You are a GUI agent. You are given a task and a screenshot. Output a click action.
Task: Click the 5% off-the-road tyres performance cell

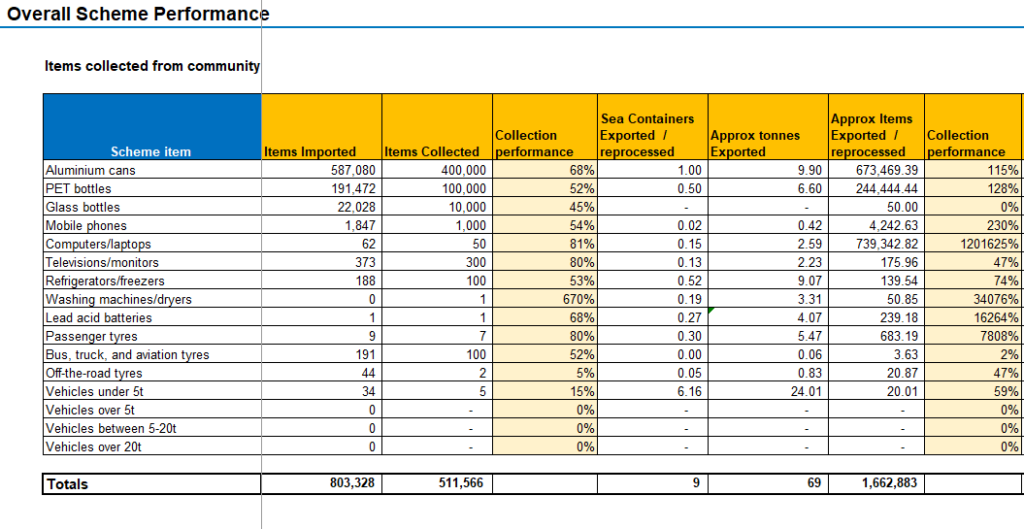[x=545, y=373]
